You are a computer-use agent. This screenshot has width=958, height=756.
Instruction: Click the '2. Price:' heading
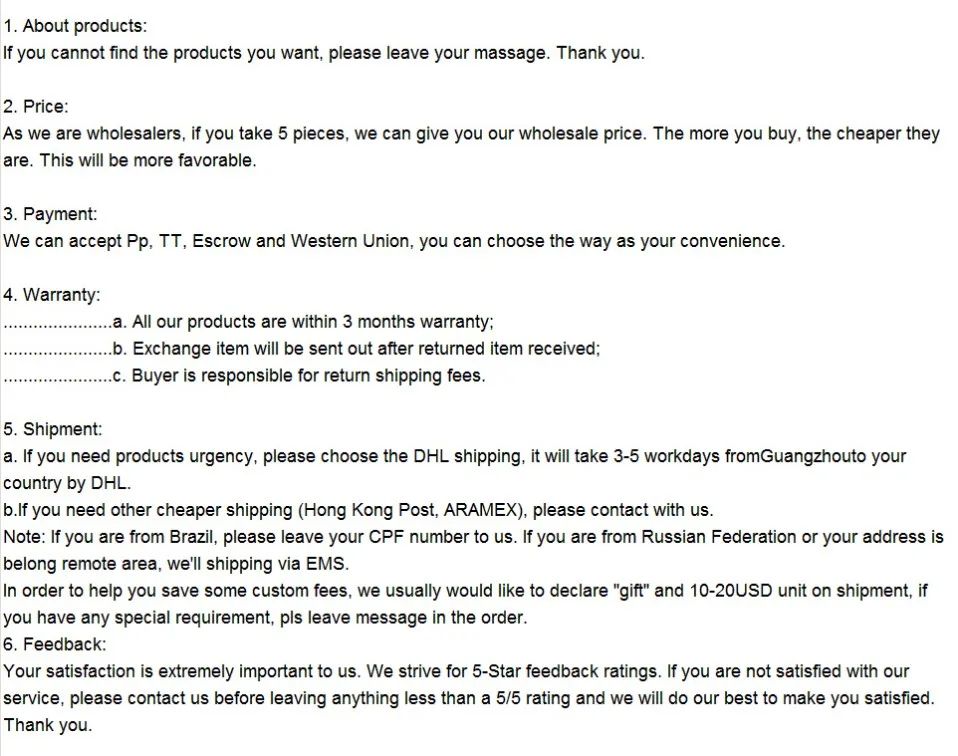point(36,107)
